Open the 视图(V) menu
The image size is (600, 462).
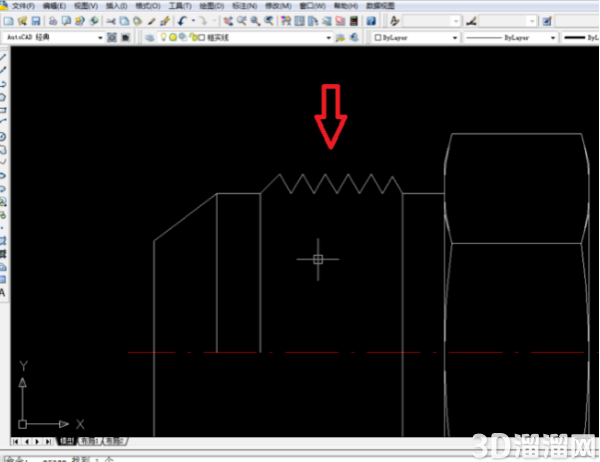pyautogui.click(x=86, y=6)
